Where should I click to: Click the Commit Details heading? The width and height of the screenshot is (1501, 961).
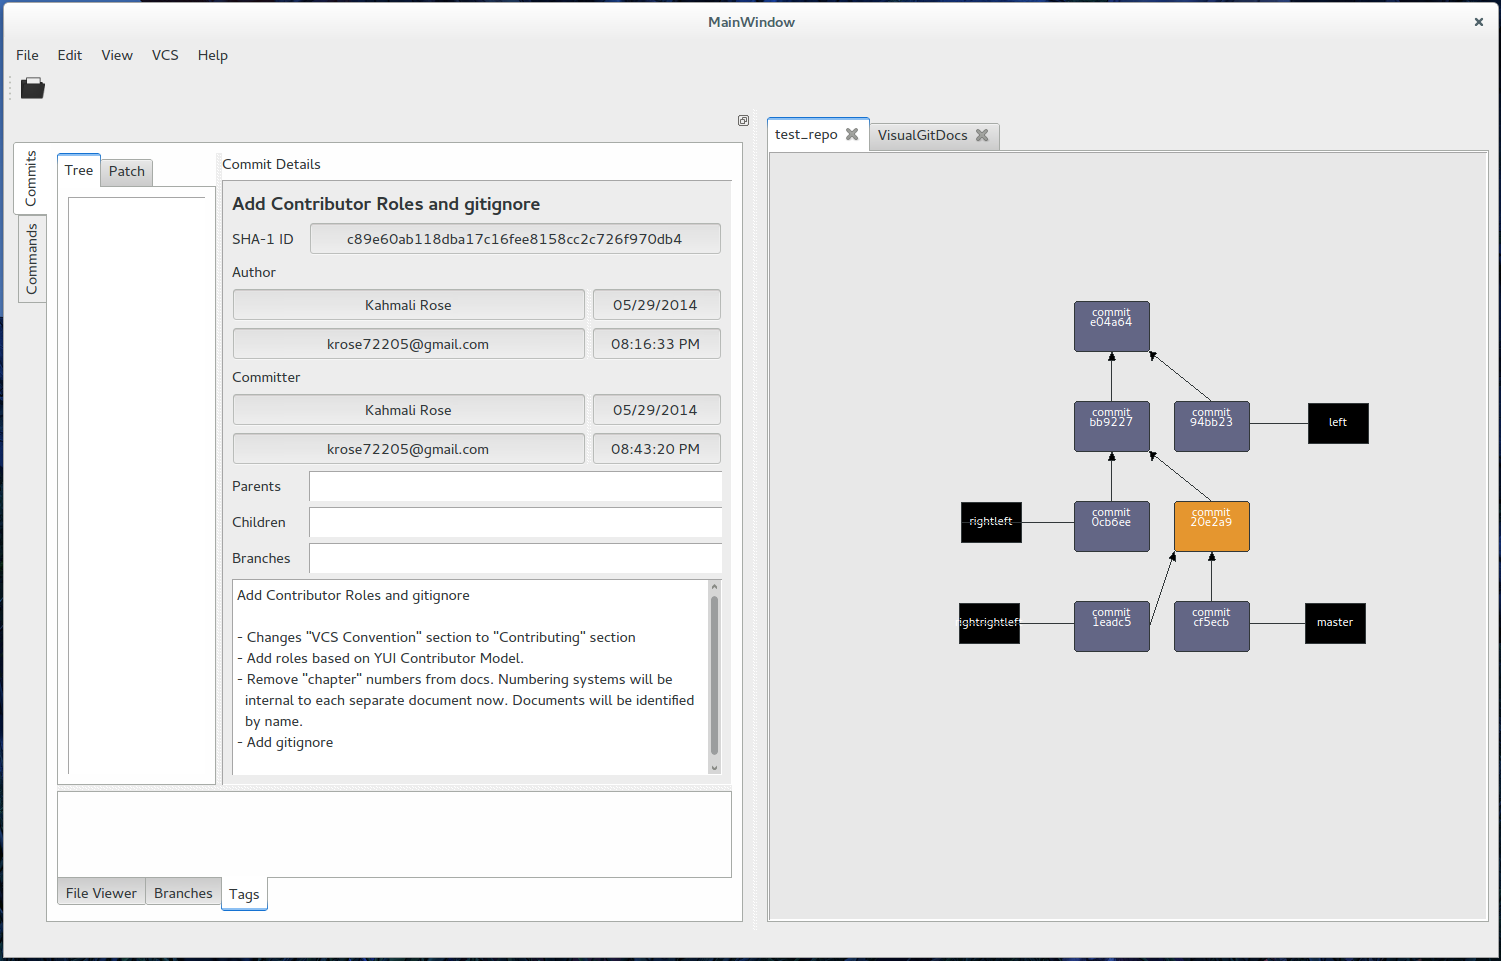pyautogui.click(x=271, y=164)
